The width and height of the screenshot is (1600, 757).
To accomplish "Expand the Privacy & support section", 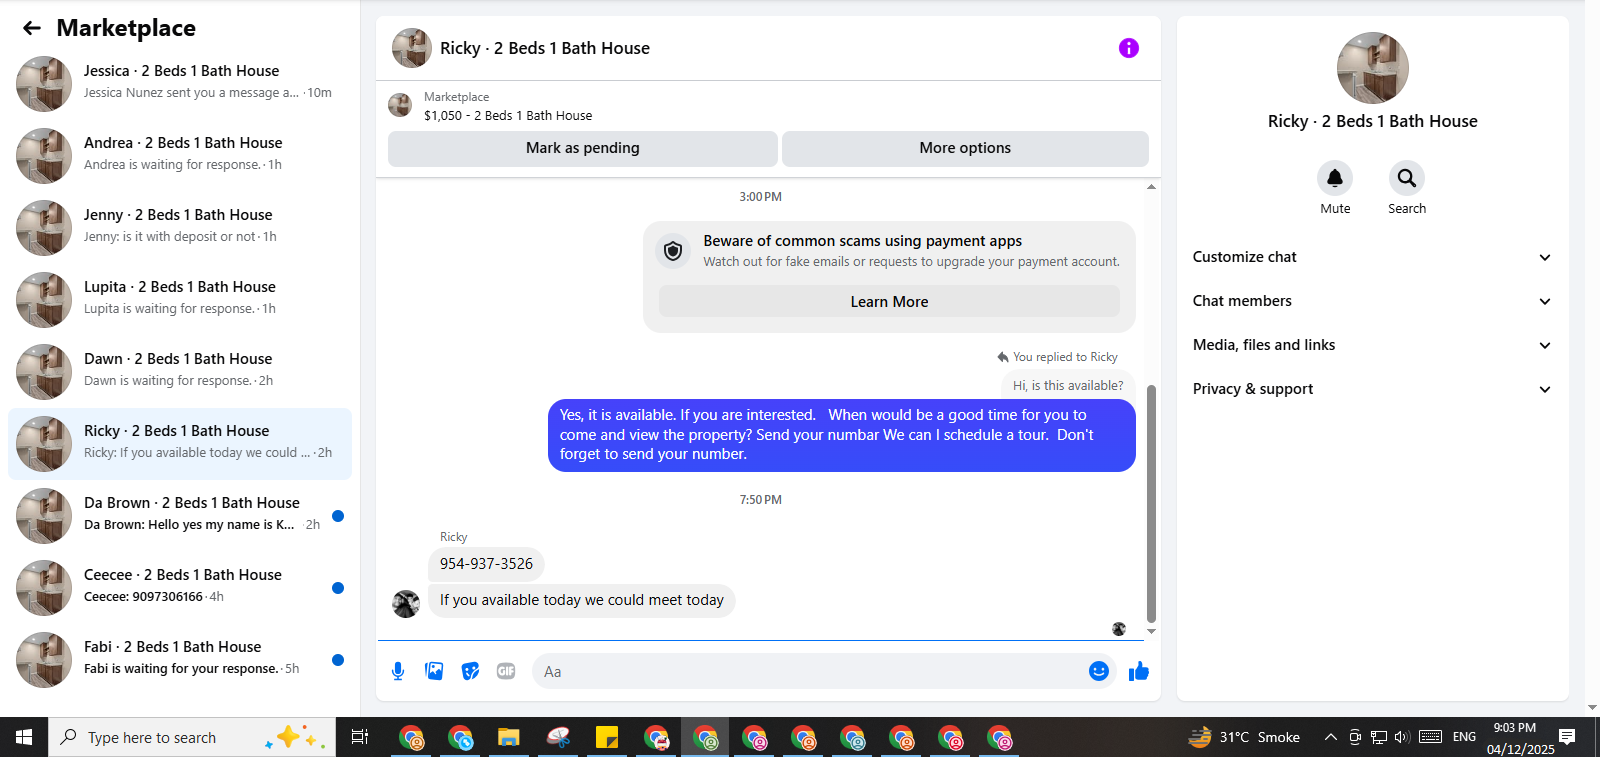I will [1372, 389].
